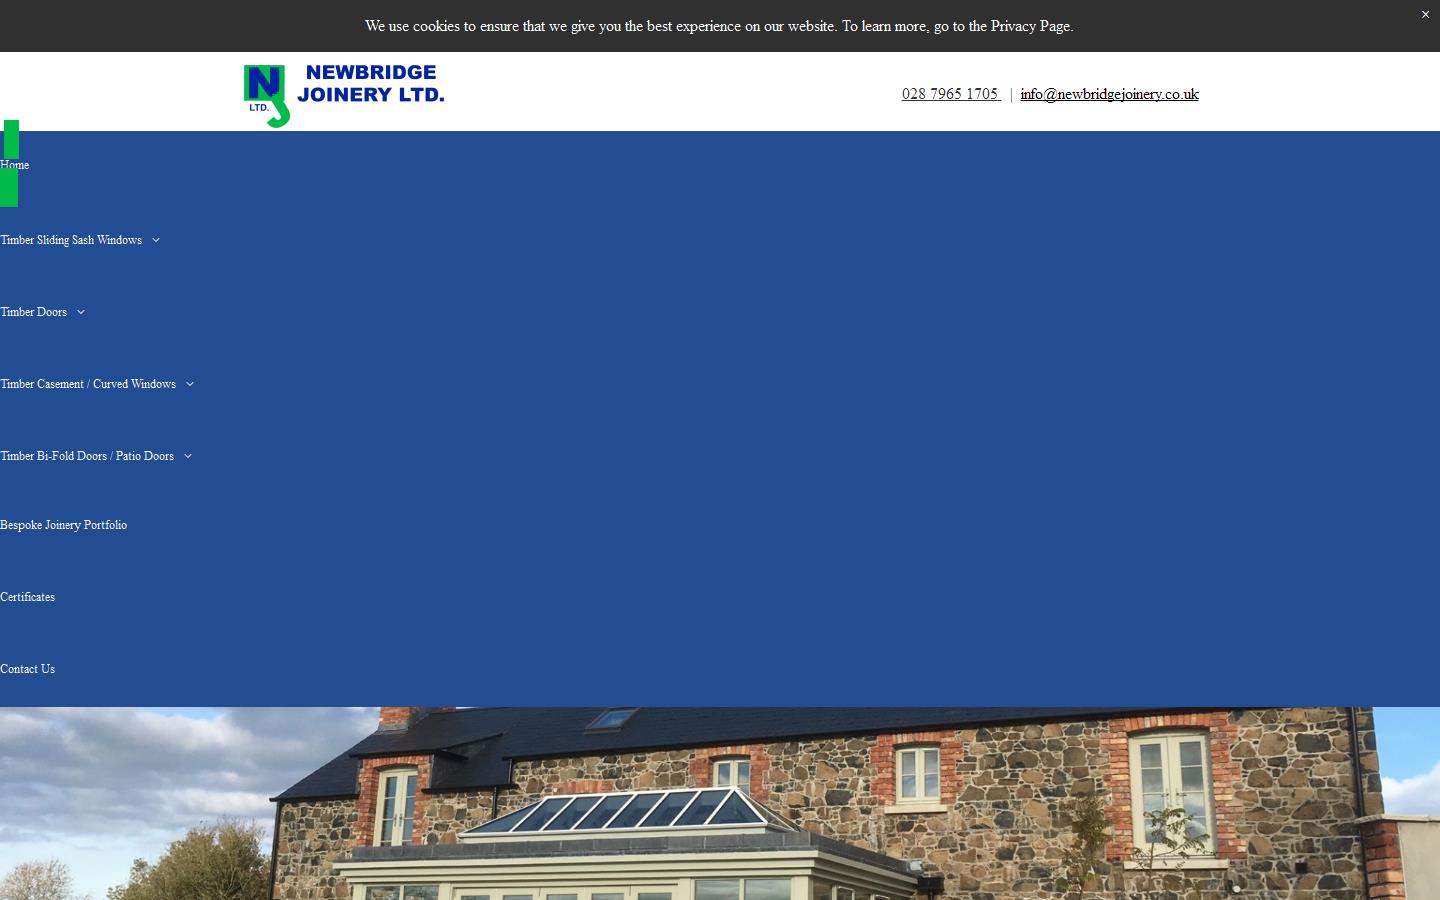Screen dimensions: 1440x900
Task: Open the Contact Us page
Action: click(x=27, y=669)
